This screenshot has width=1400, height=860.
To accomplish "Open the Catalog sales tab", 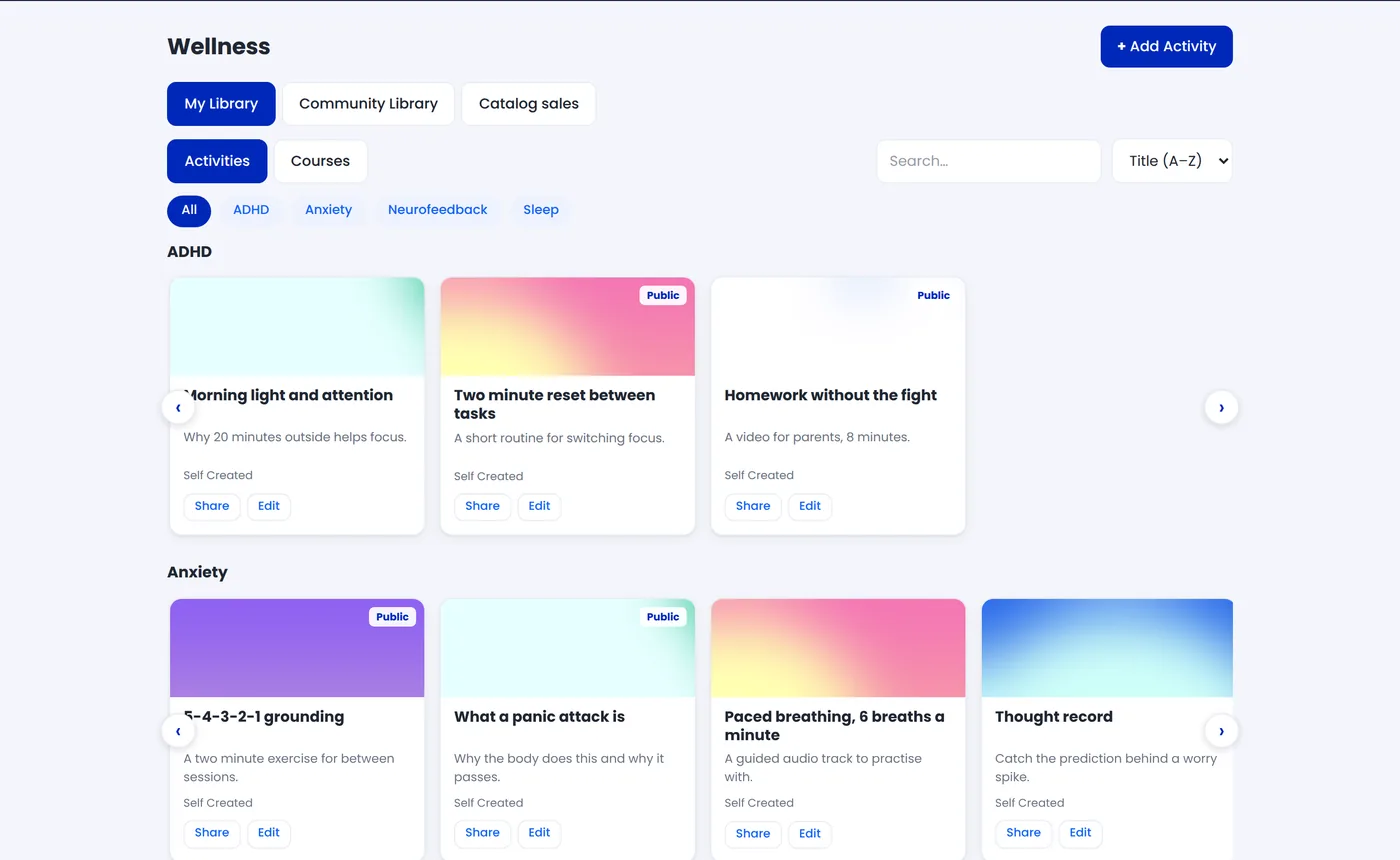I will coord(529,104).
